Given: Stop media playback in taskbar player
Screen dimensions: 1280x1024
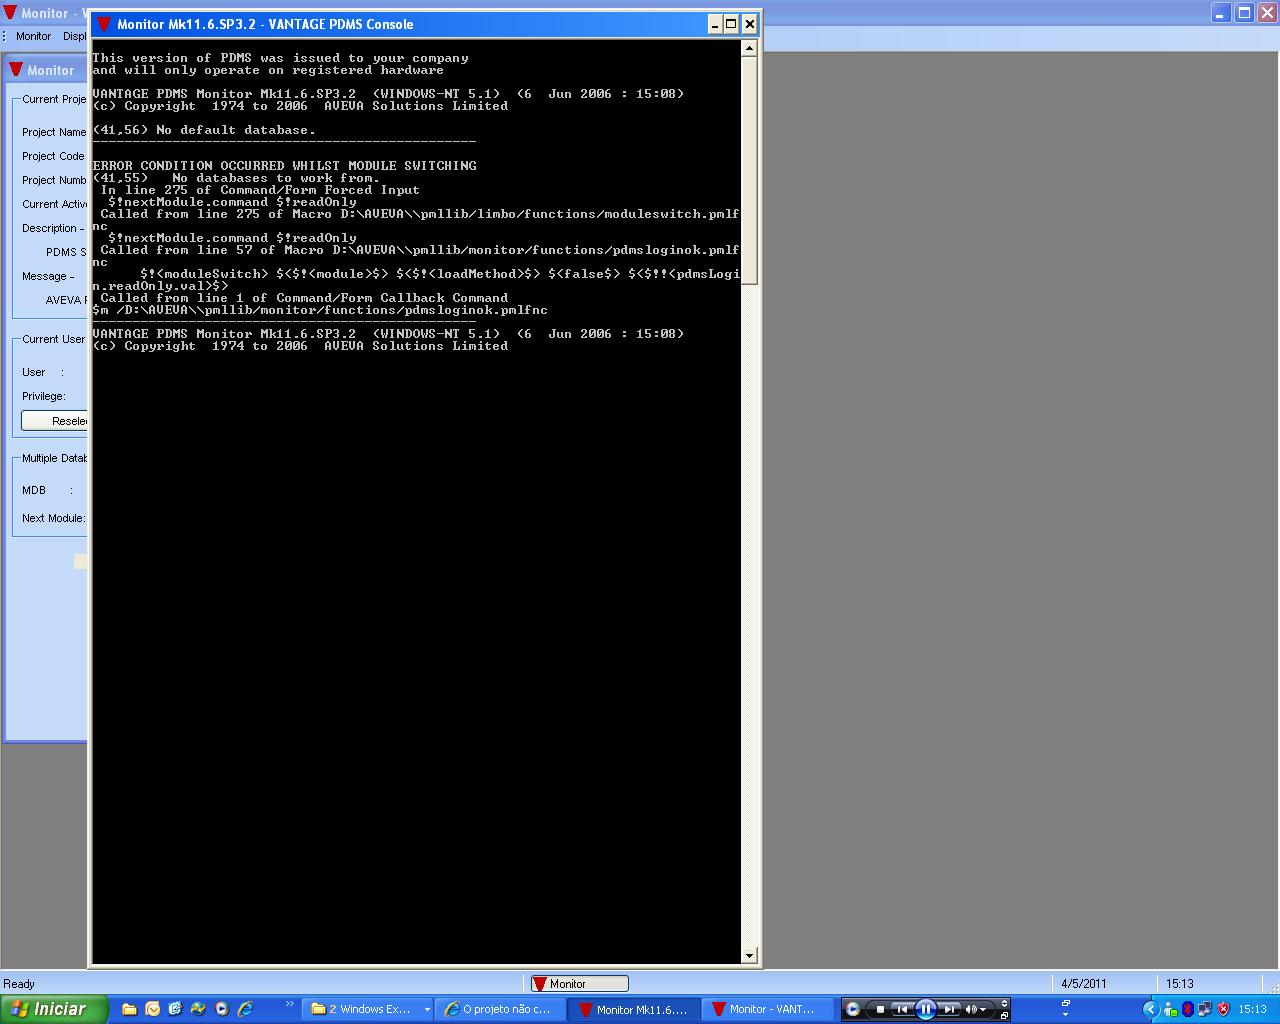Looking at the screenshot, I should (880, 1009).
